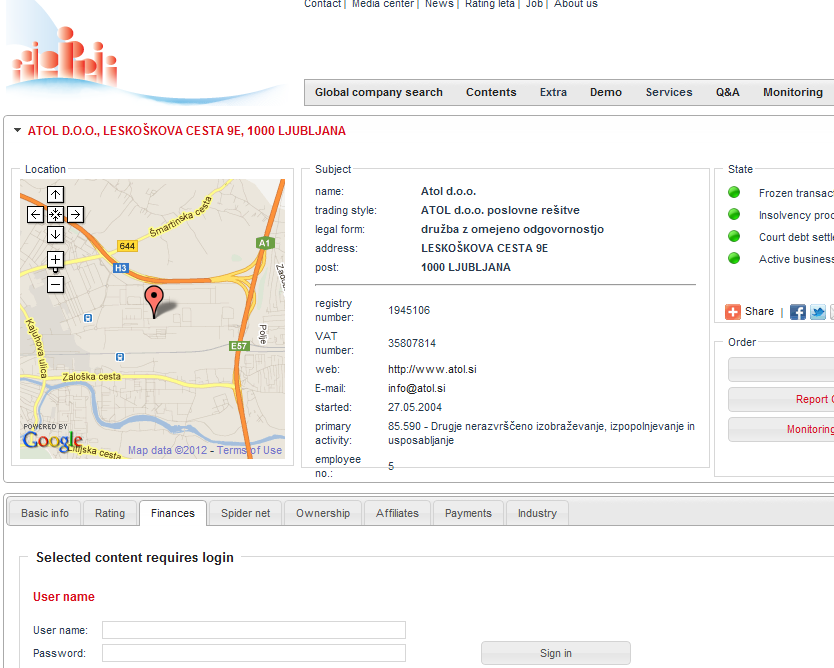This screenshot has height=668, width=834.
Task: Open the Global company search menu
Action: click(378, 92)
